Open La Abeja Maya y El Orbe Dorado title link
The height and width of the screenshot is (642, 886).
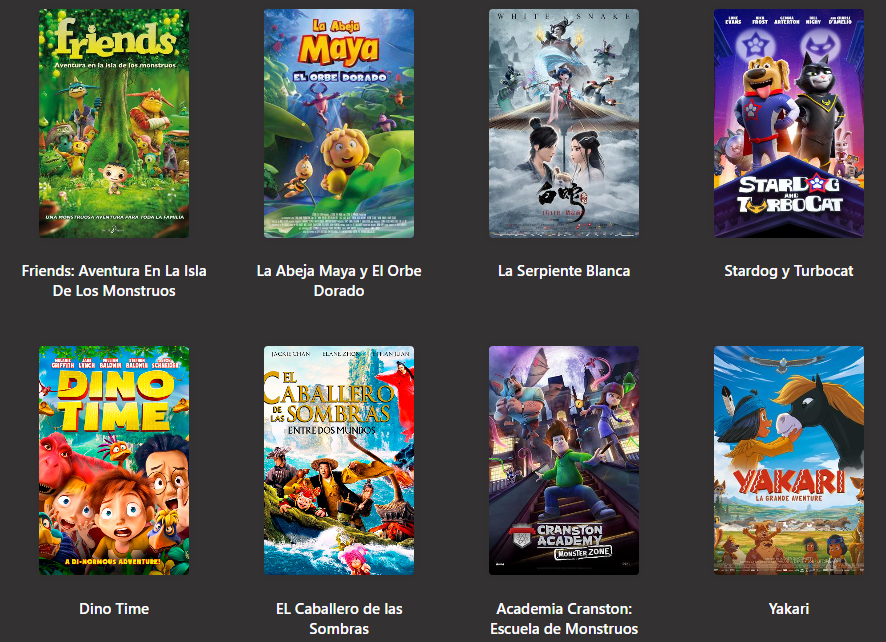[x=338, y=280]
